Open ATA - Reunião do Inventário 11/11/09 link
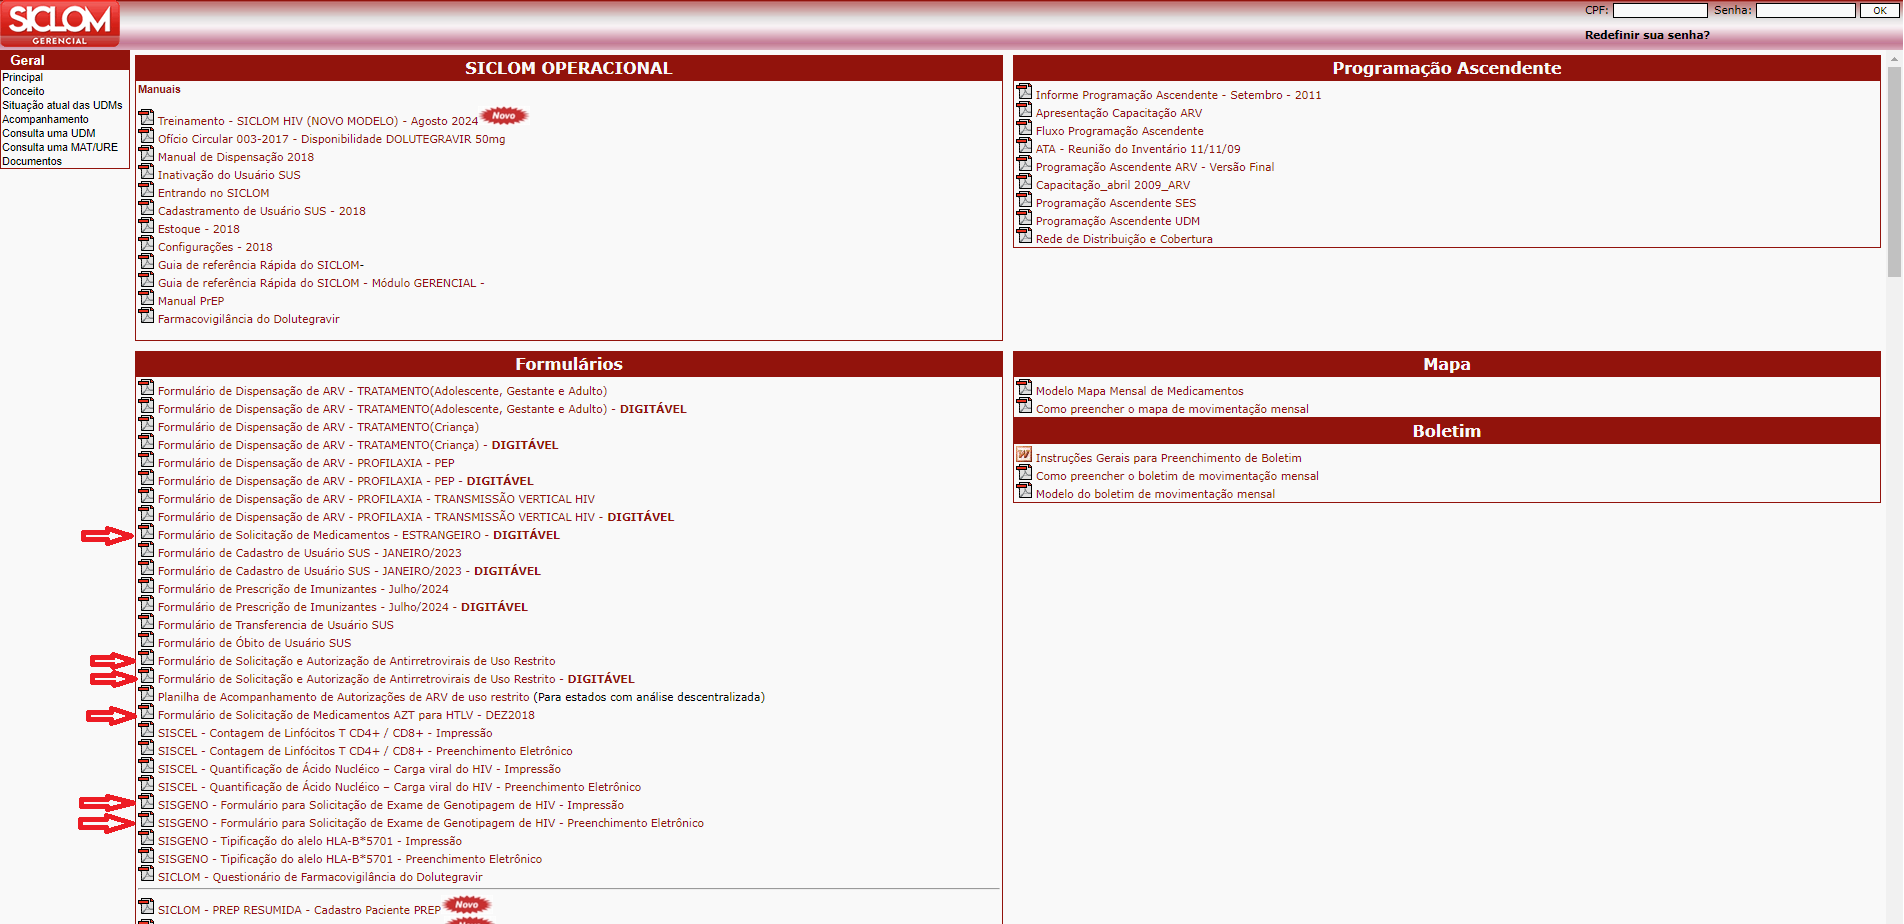The image size is (1904, 924). (x=1138, y=149)
